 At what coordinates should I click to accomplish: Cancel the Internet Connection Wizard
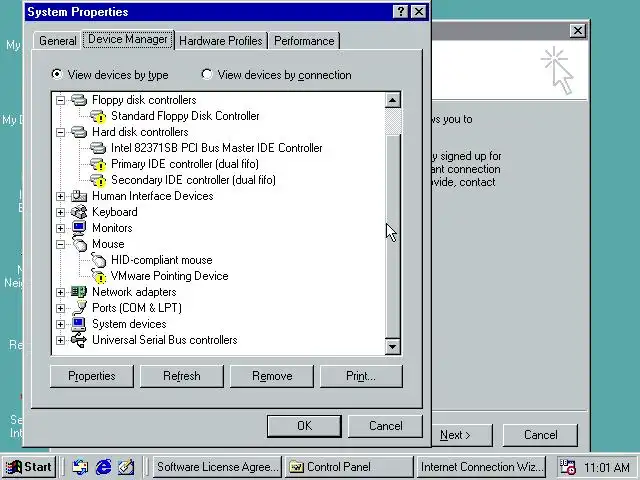[540, 435]
